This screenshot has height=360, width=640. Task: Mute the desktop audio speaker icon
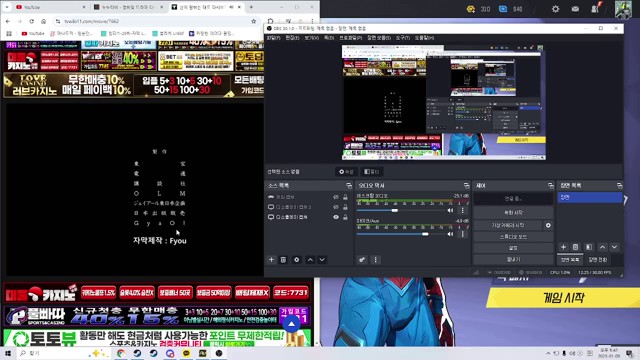450,211
